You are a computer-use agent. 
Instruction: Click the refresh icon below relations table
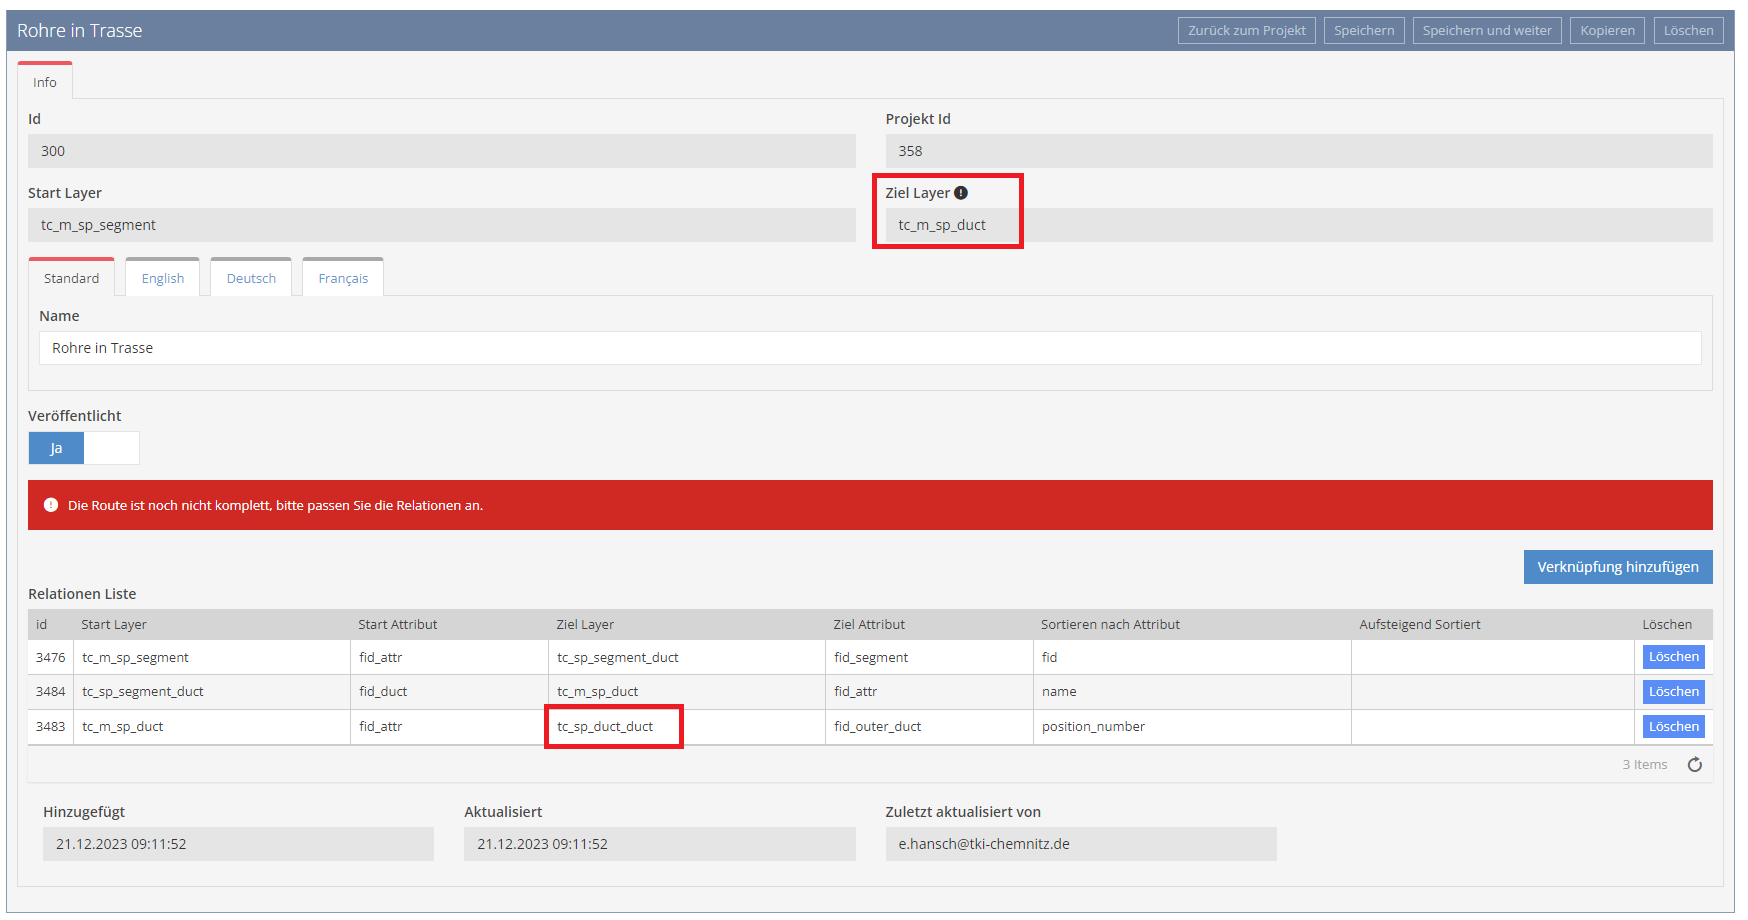pos(1695,765)
